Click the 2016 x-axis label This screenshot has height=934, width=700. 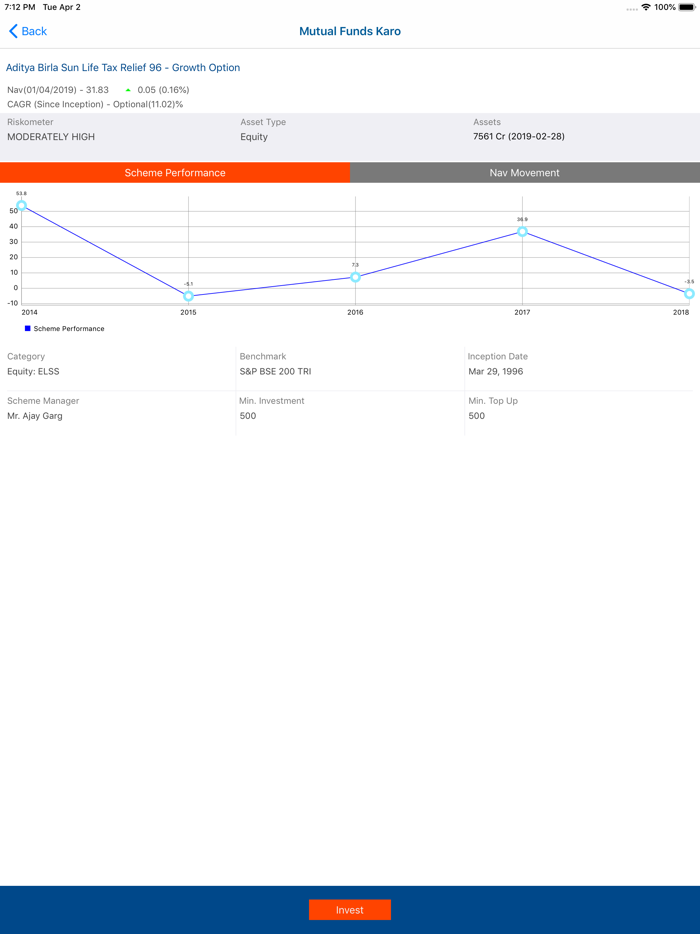click(x=355, y=312)
